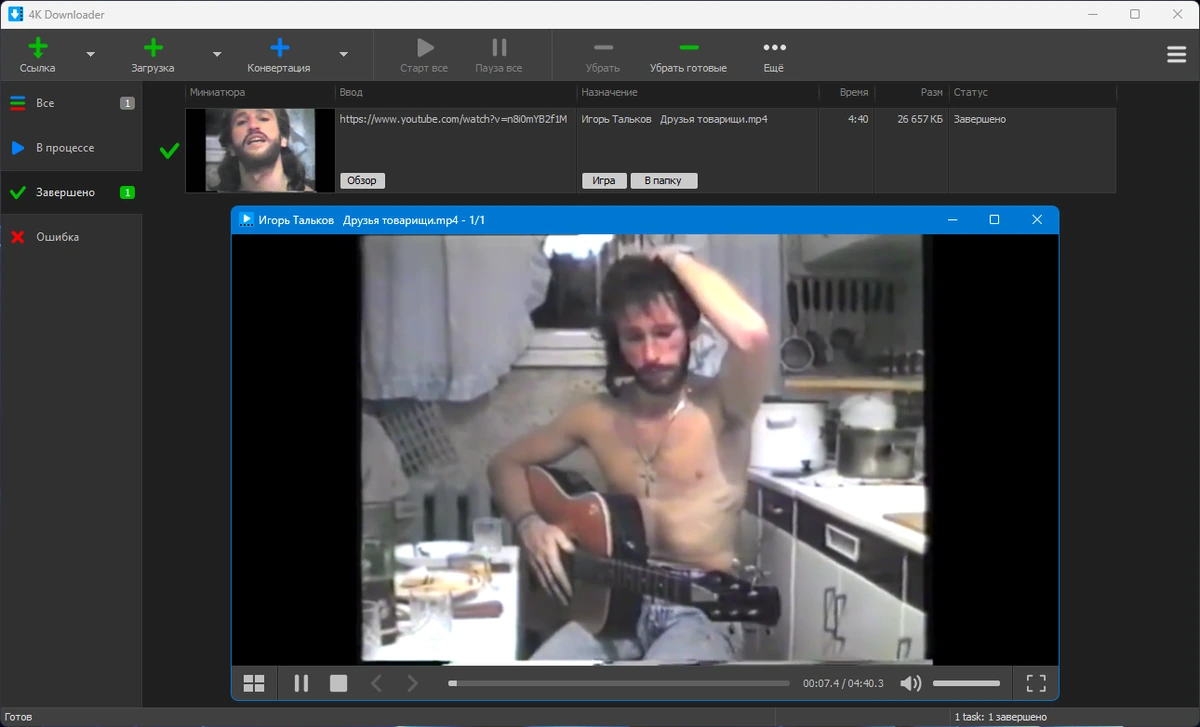
Task: Click the downloaded video's thumbnail
Action: [260, 150]
